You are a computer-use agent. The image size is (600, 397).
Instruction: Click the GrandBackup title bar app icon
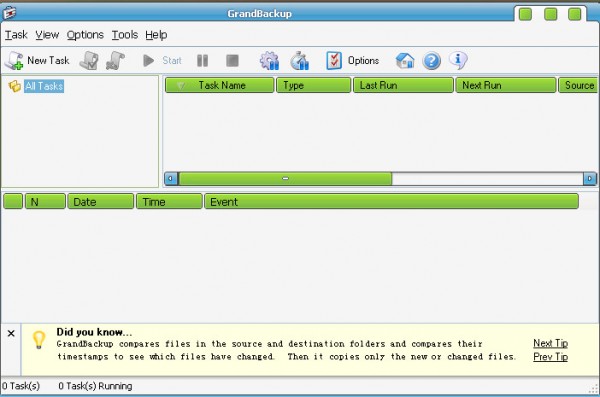[x=9, y=13]
